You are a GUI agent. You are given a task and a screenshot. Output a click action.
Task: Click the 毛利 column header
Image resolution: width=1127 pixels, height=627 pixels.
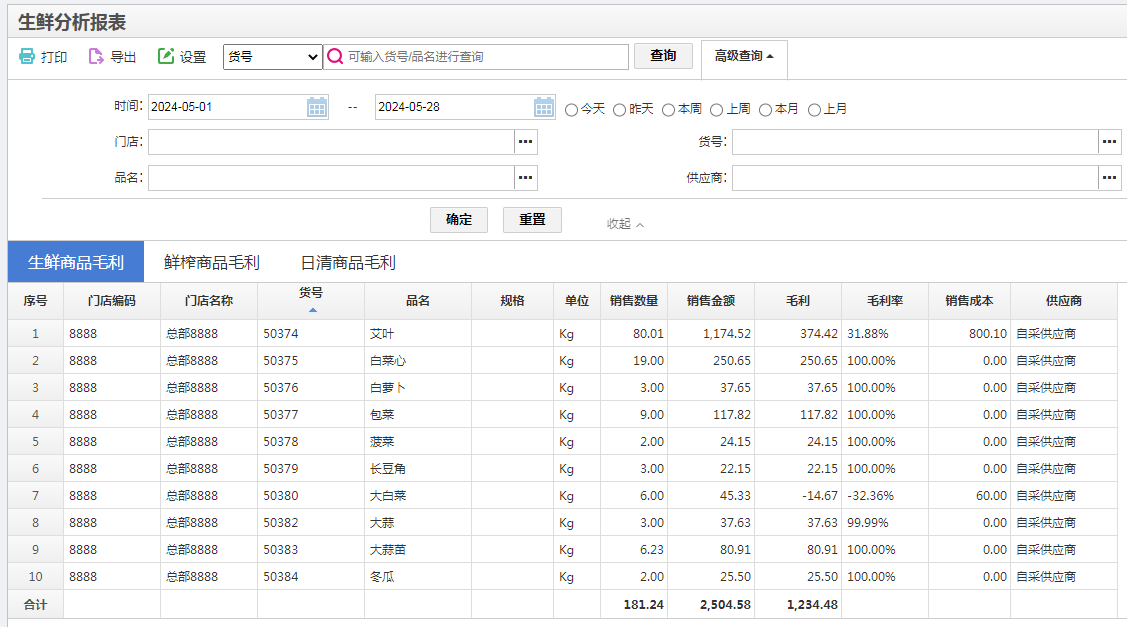(798, 301)
